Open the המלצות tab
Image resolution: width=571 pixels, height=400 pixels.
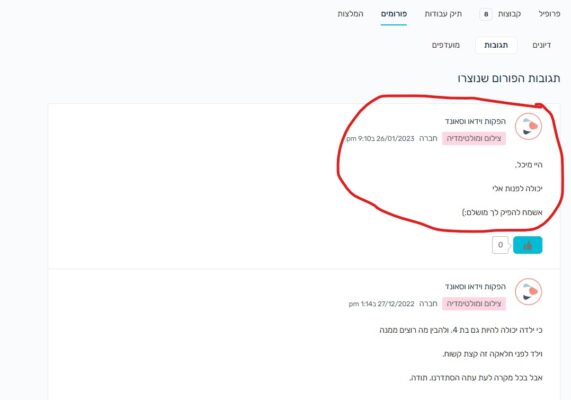[x=350, y=14]
